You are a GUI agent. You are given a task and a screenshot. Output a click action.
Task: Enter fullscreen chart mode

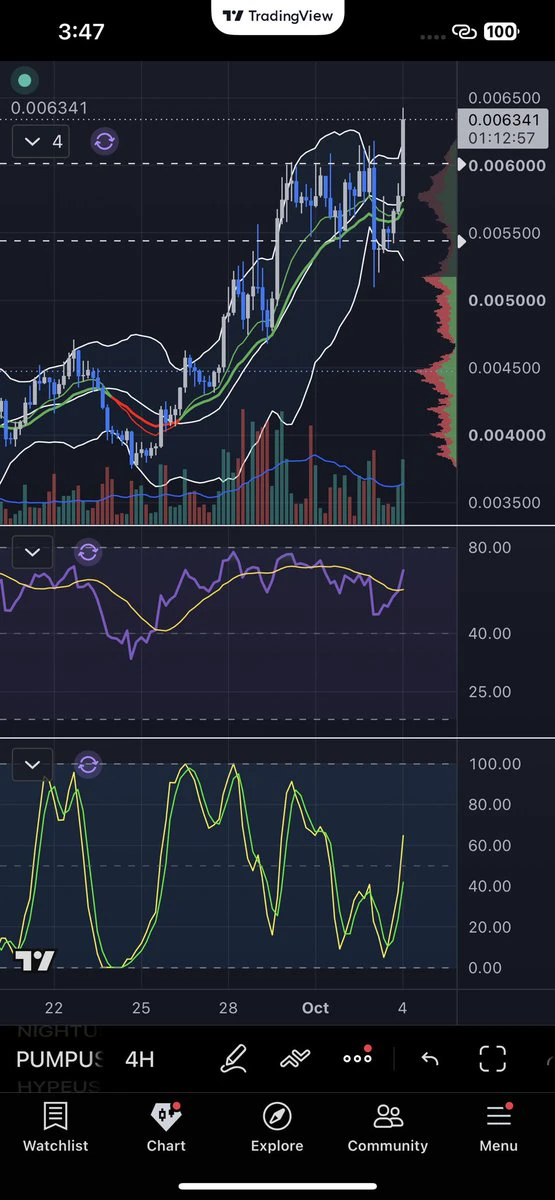[492, 1058]
